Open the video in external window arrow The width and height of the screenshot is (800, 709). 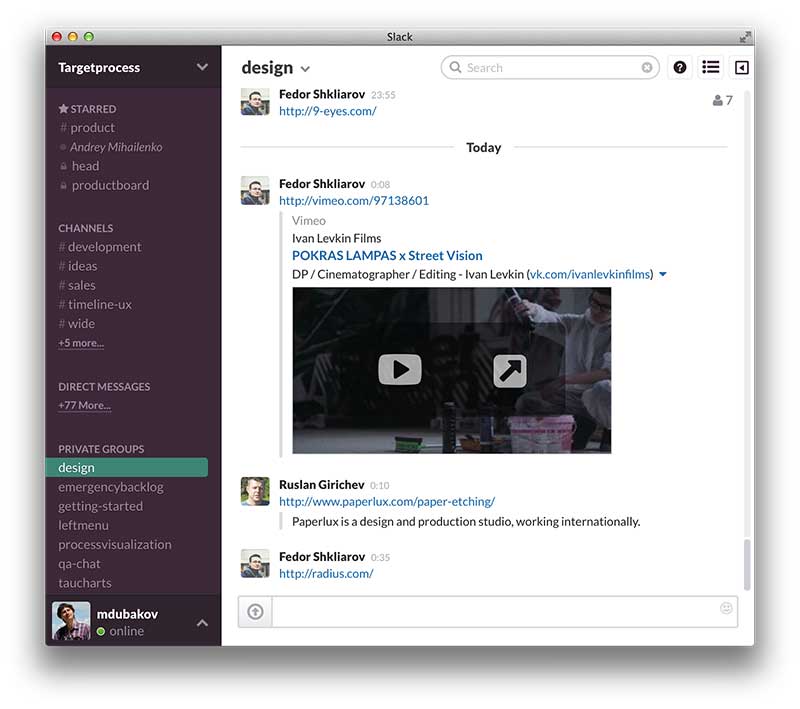pyautogui.click(x=509, y=371)
